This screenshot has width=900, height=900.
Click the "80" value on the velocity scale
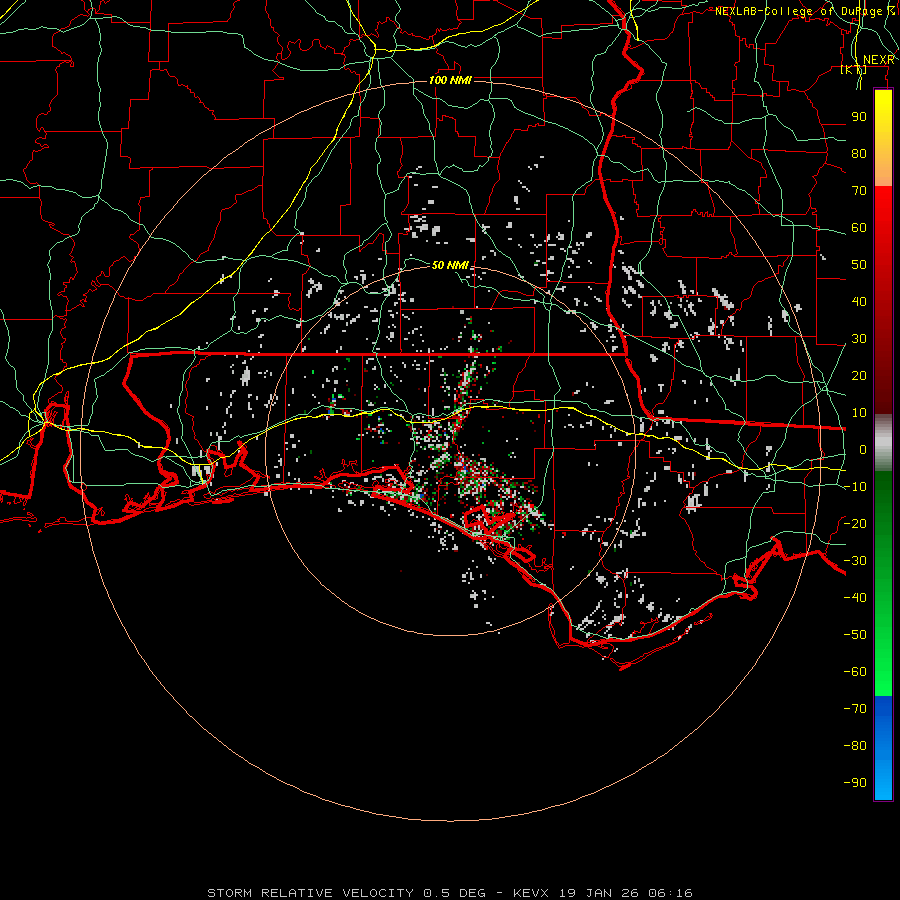coord(859,153)
